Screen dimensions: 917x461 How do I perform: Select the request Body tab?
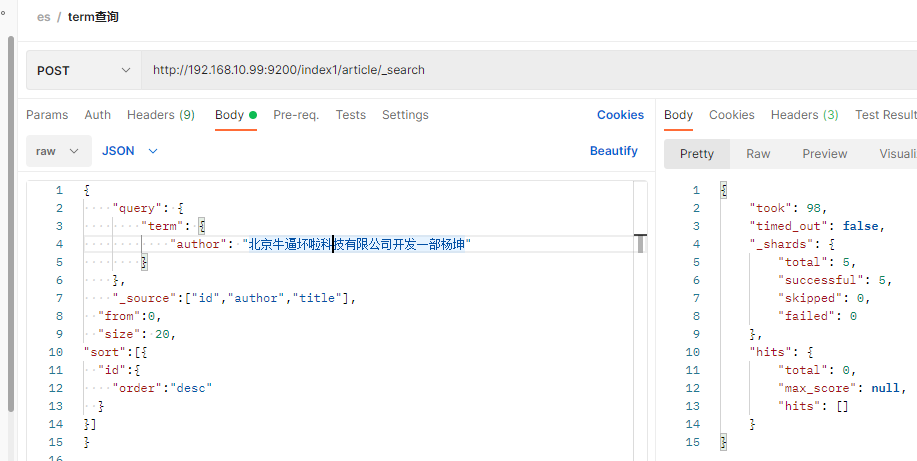pos(230,115)
